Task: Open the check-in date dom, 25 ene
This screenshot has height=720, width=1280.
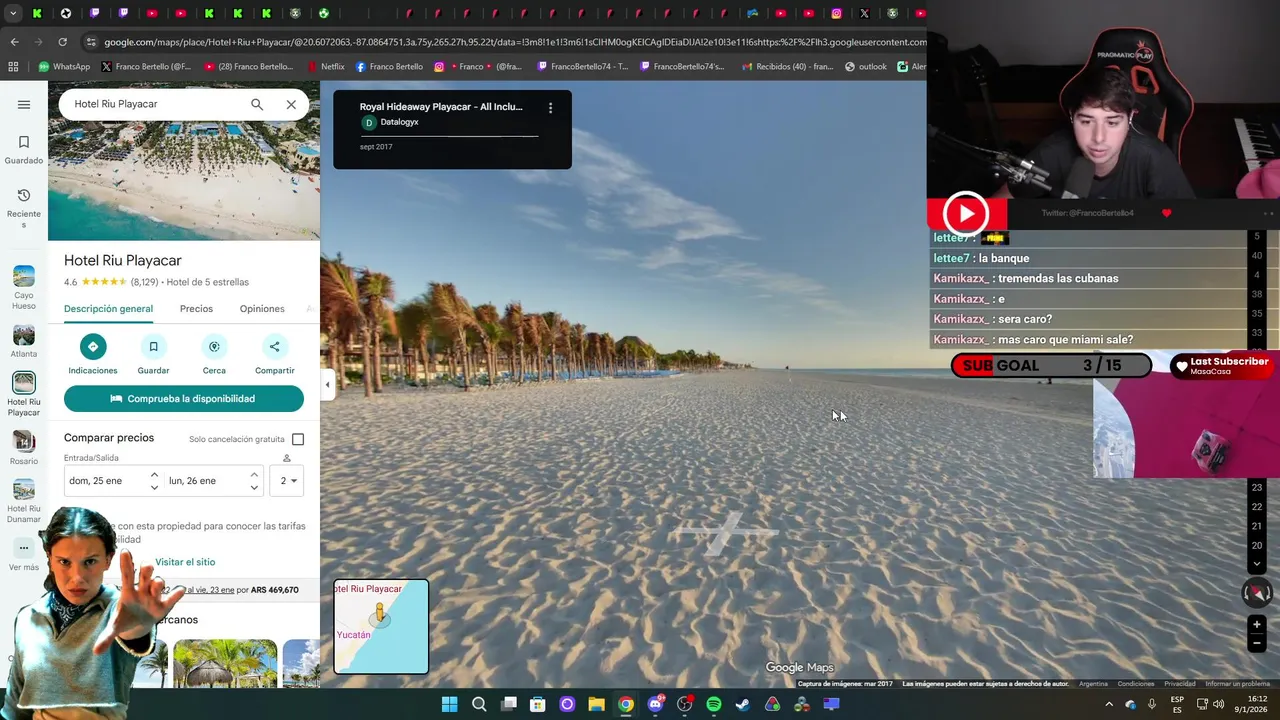Action: (x=96, y=481)
